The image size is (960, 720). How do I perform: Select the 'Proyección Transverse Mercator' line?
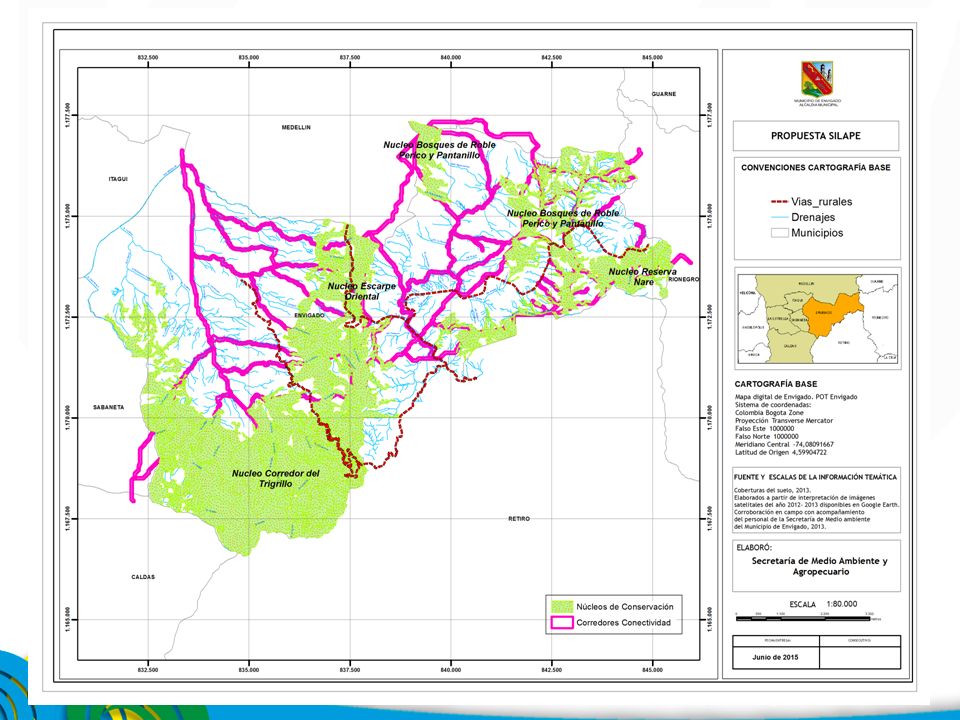[x=784, y=421]
